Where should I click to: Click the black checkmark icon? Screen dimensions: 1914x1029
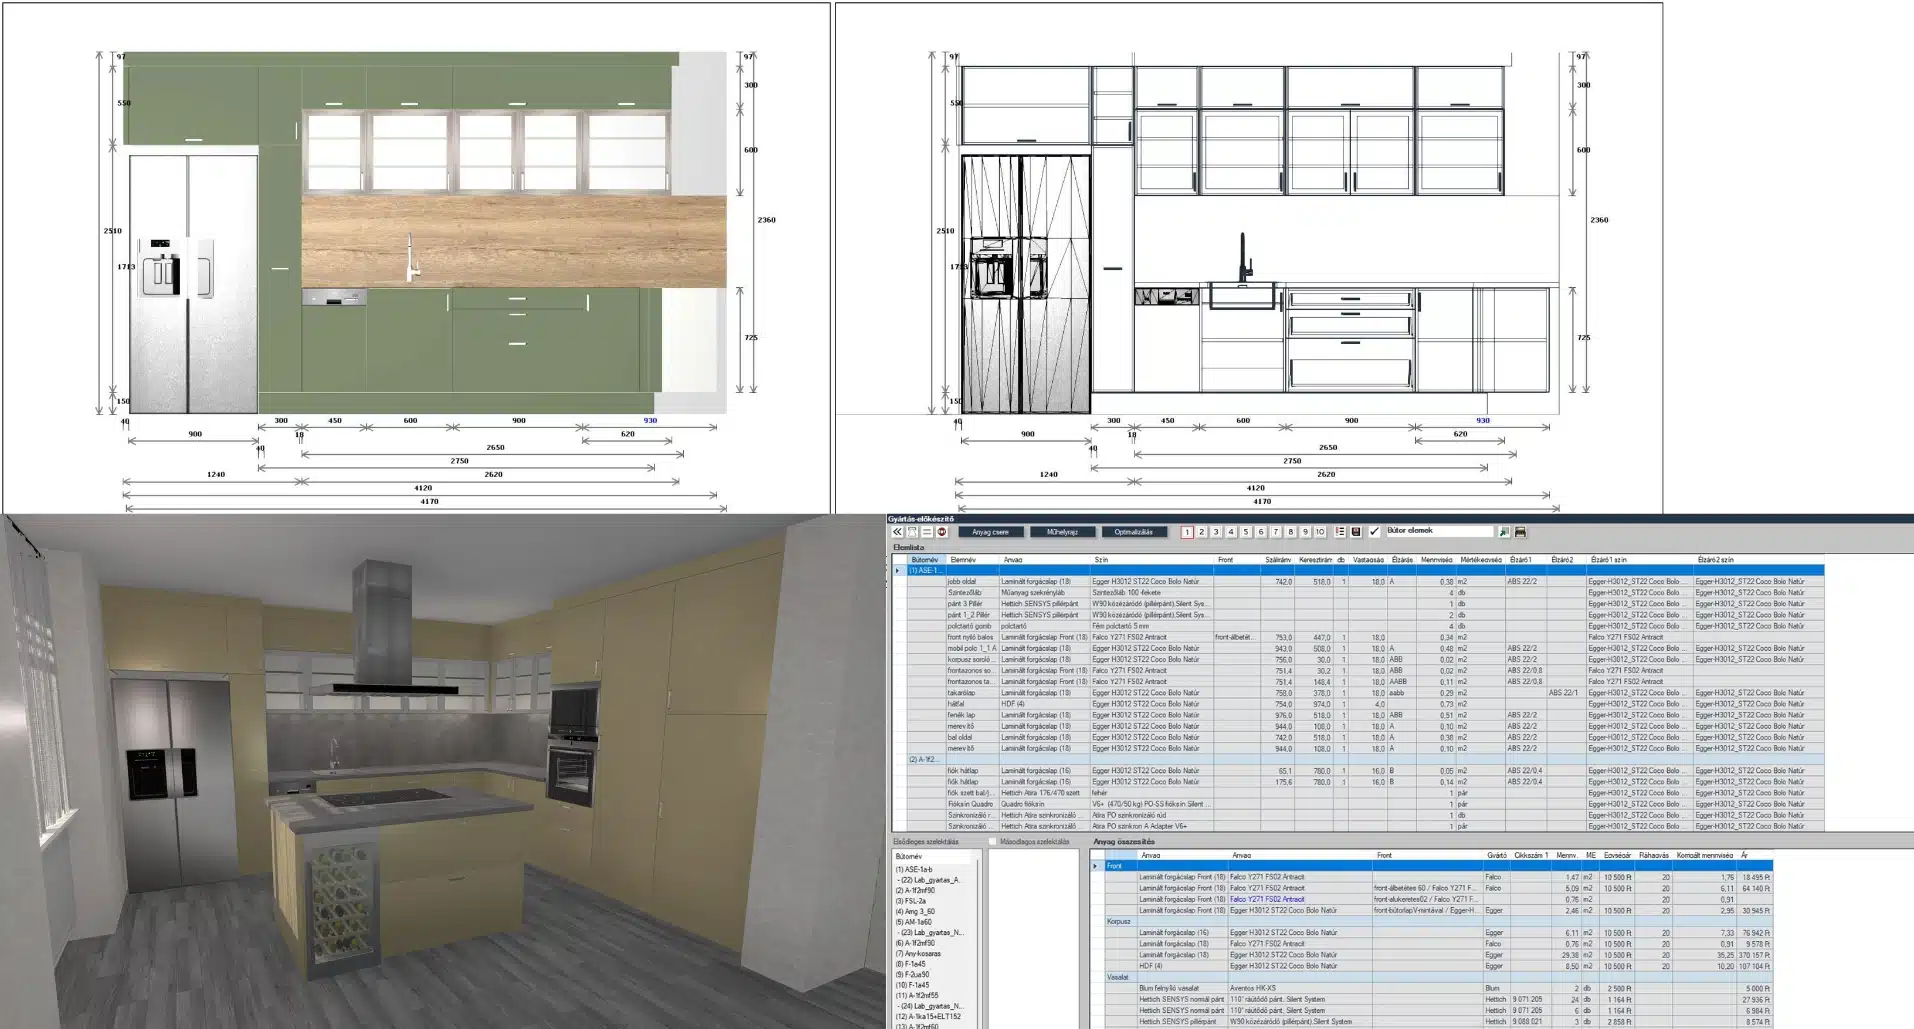[x=1374, y=532]
